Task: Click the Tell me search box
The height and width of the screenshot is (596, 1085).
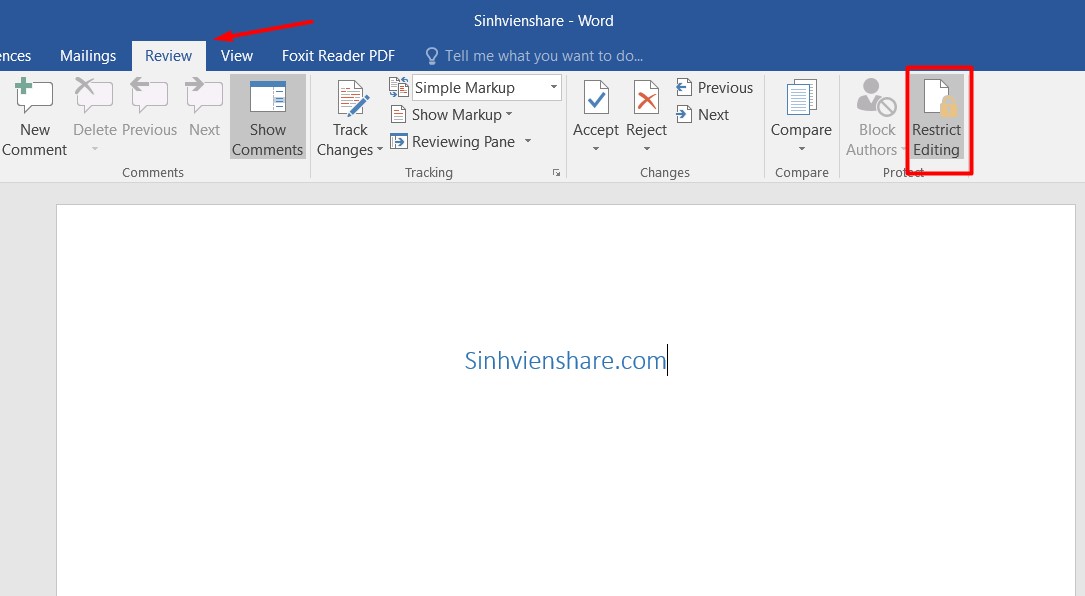Action: tap(543, 56)
